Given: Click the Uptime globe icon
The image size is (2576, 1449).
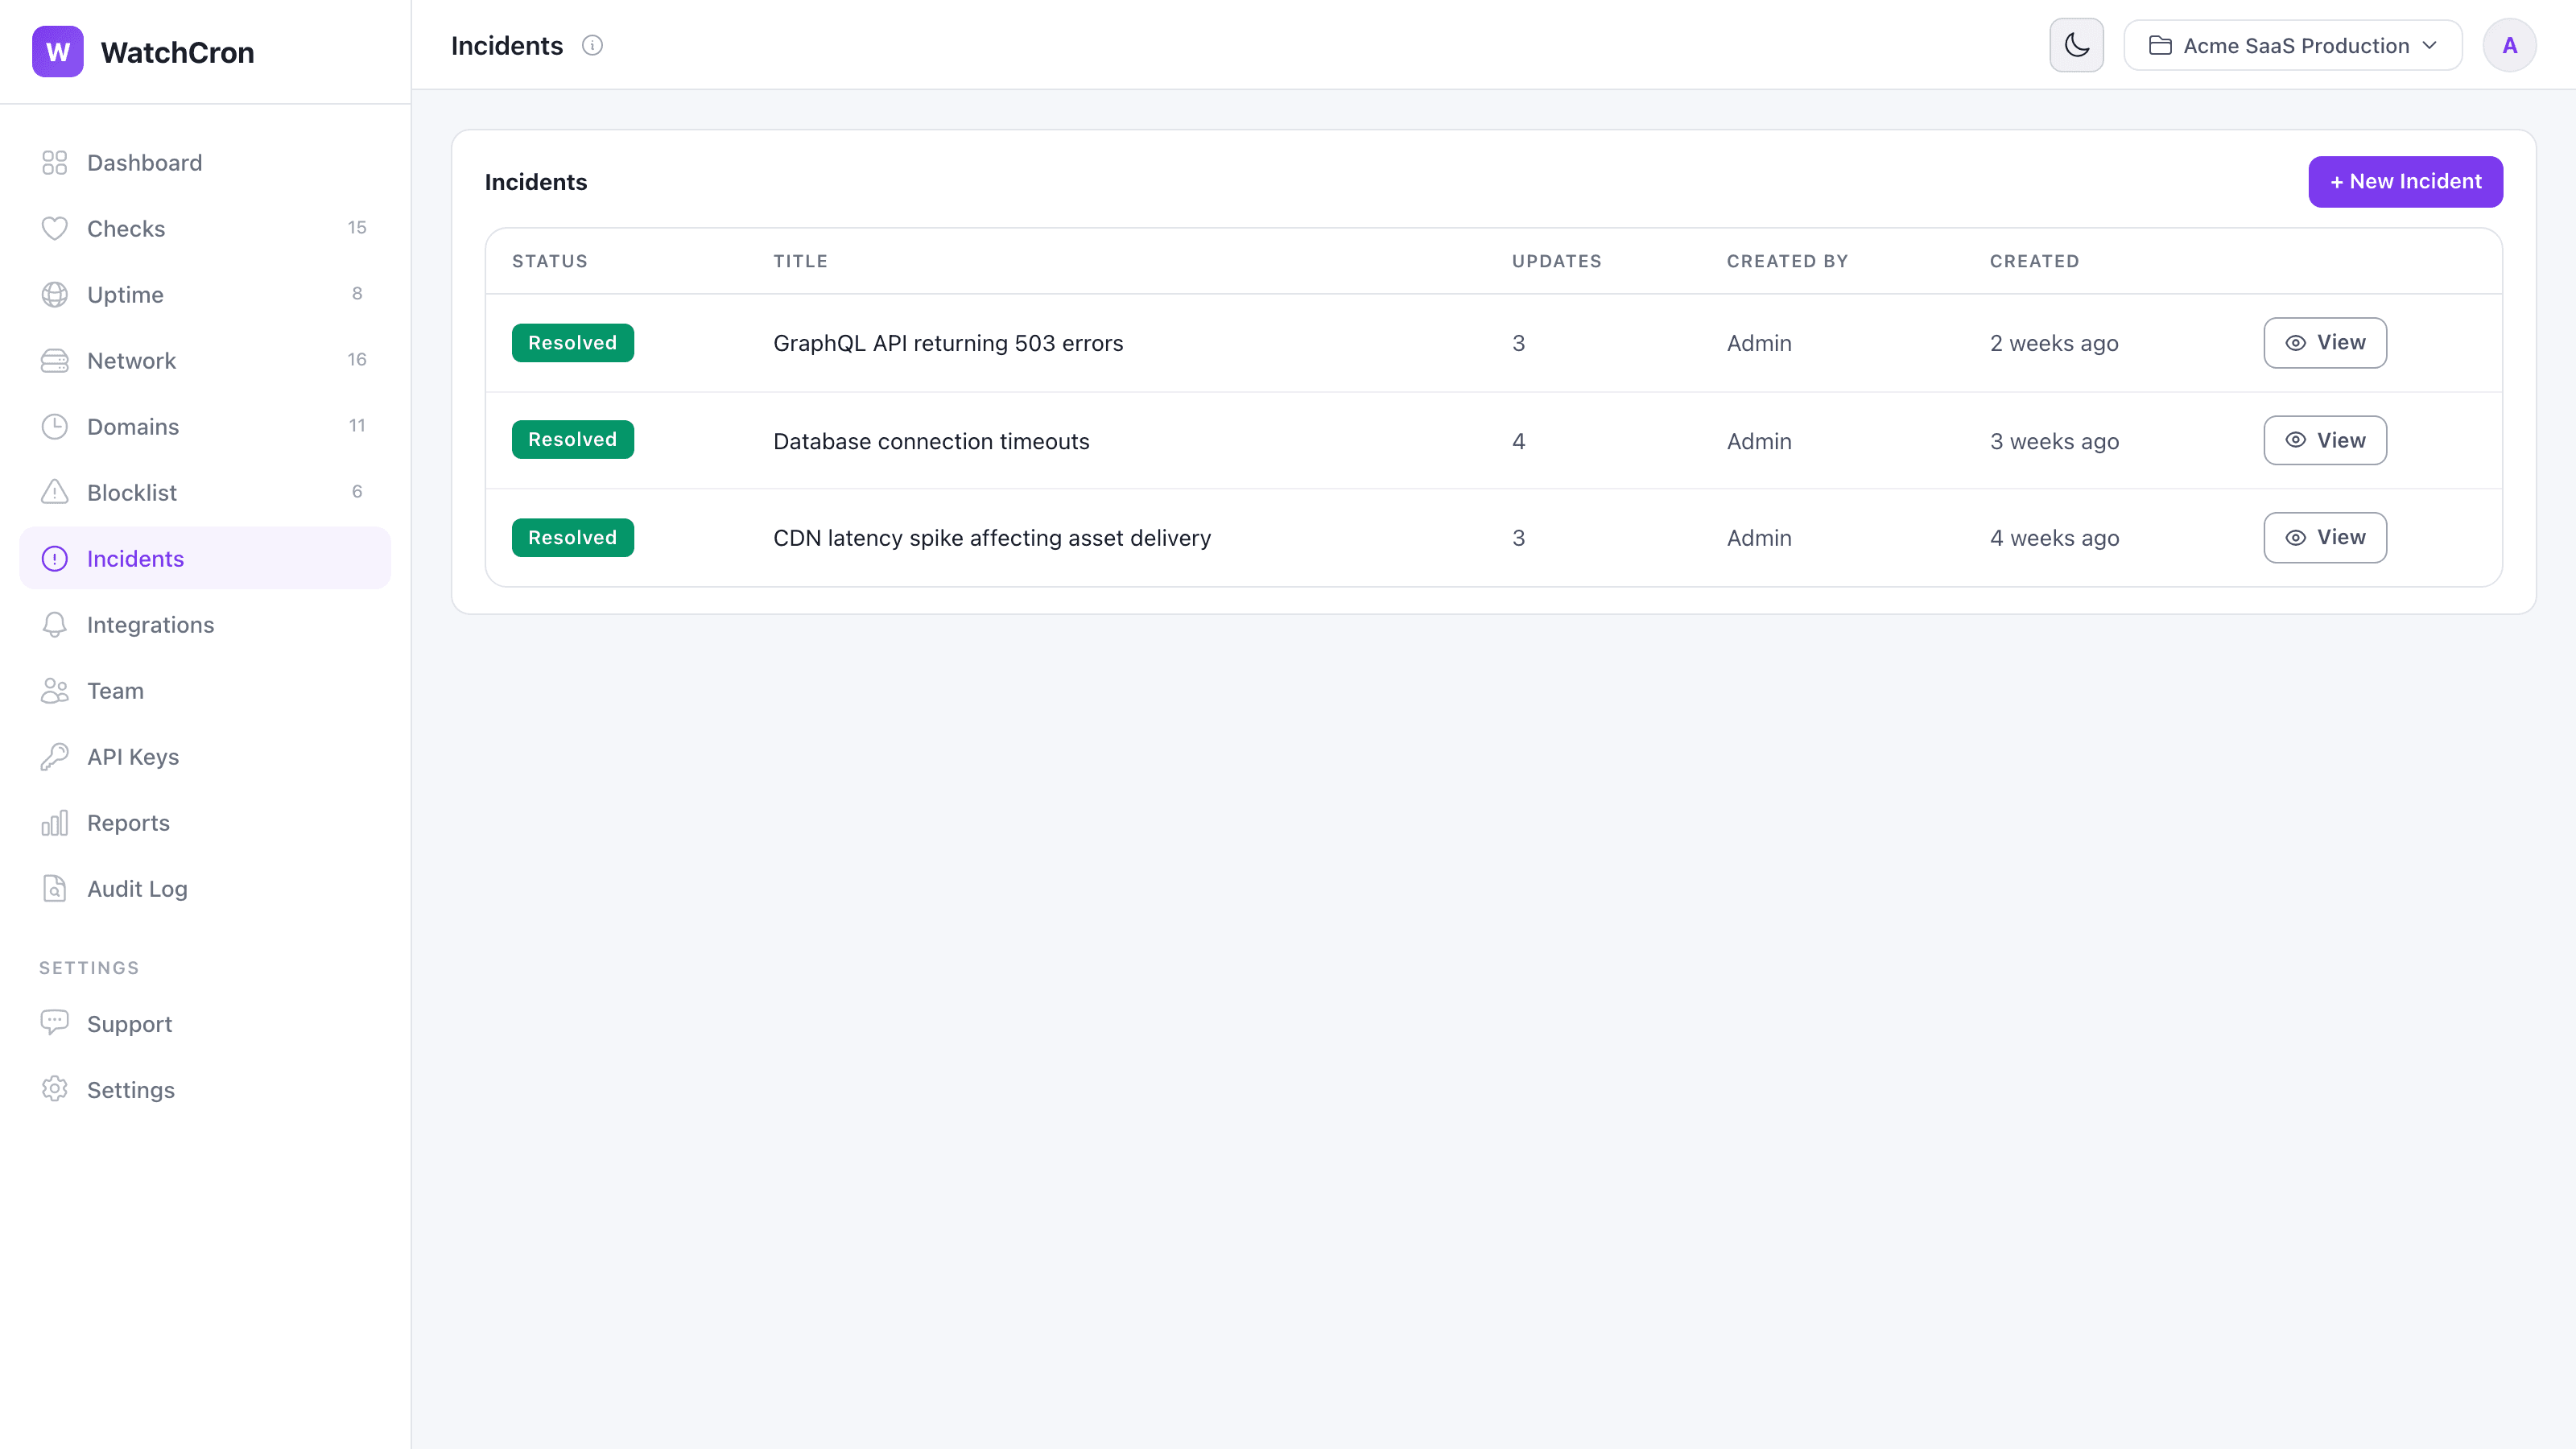Looking at the screenshot, I should point(54,295).
